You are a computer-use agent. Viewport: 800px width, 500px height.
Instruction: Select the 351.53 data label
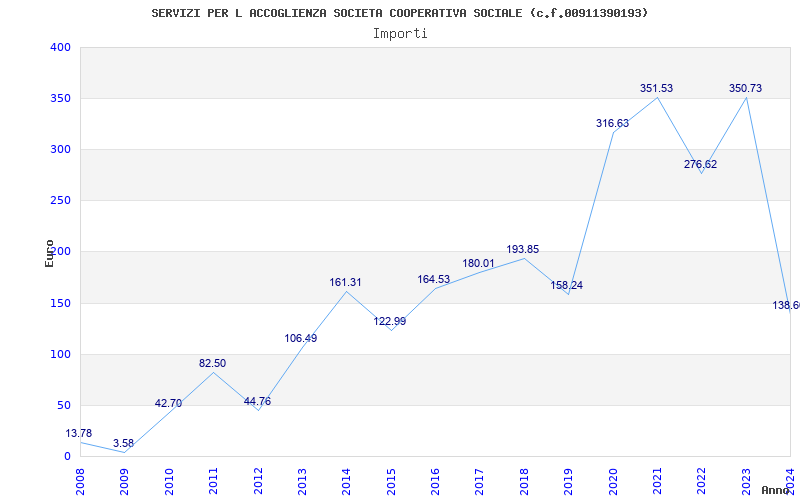657,88
